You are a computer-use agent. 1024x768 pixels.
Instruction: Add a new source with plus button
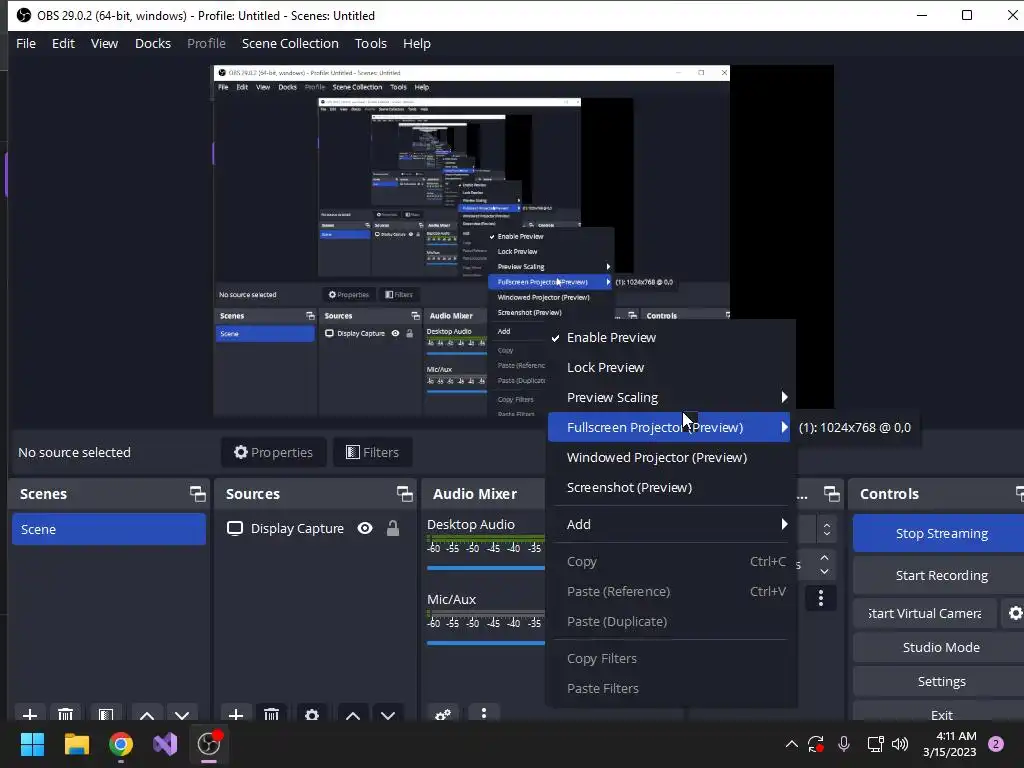click(236, 714)
